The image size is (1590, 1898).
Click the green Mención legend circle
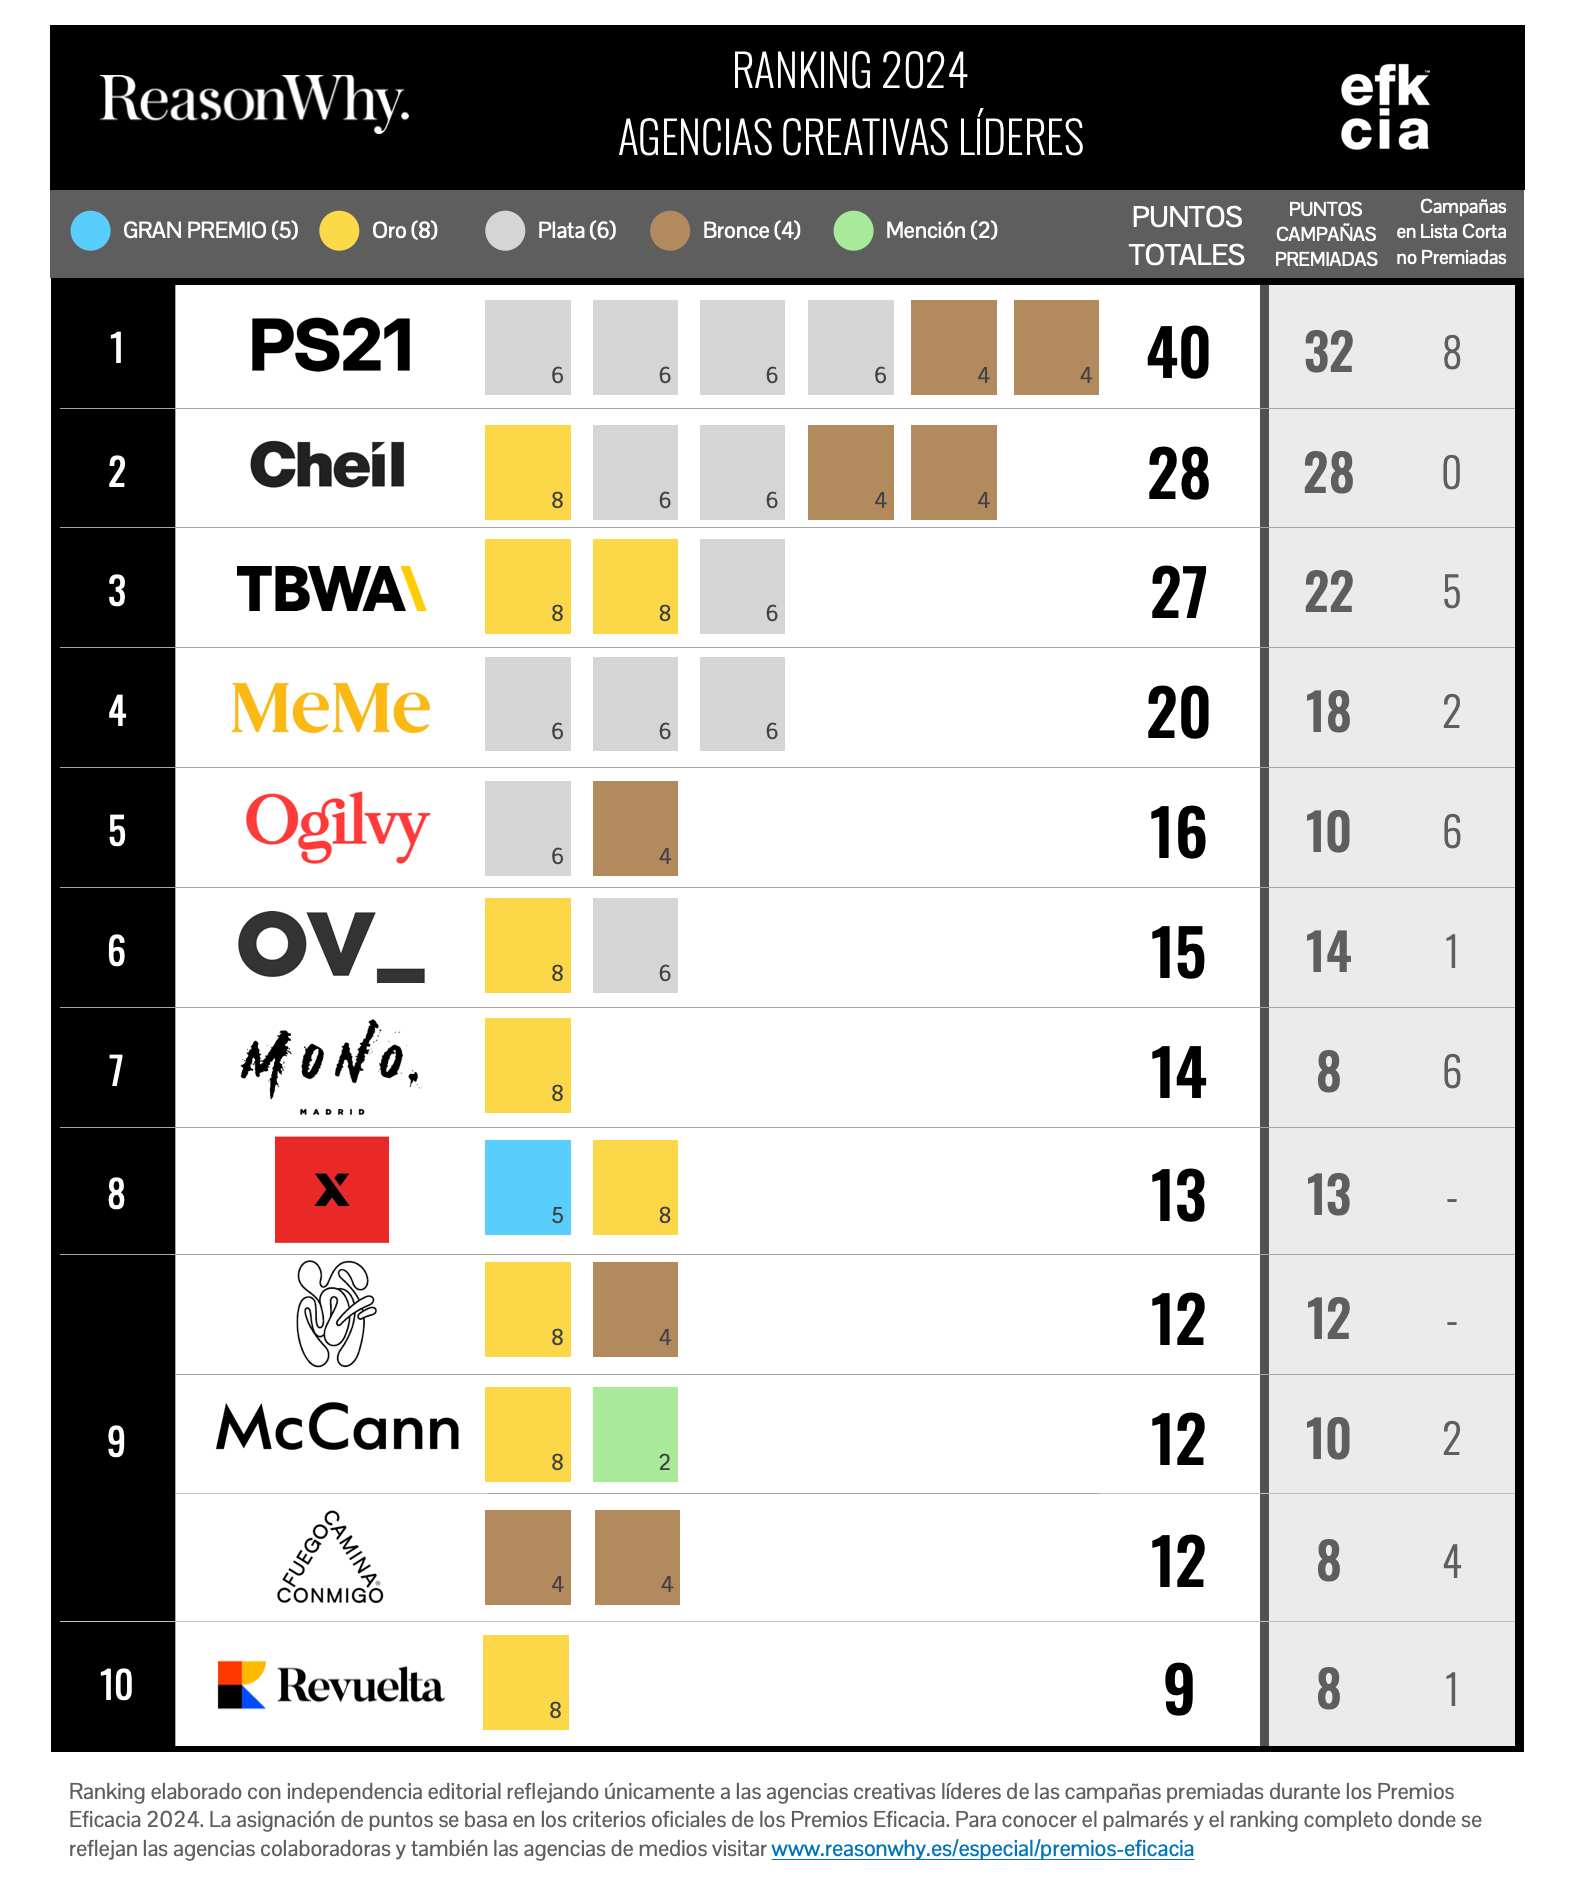tap(854, 230)
